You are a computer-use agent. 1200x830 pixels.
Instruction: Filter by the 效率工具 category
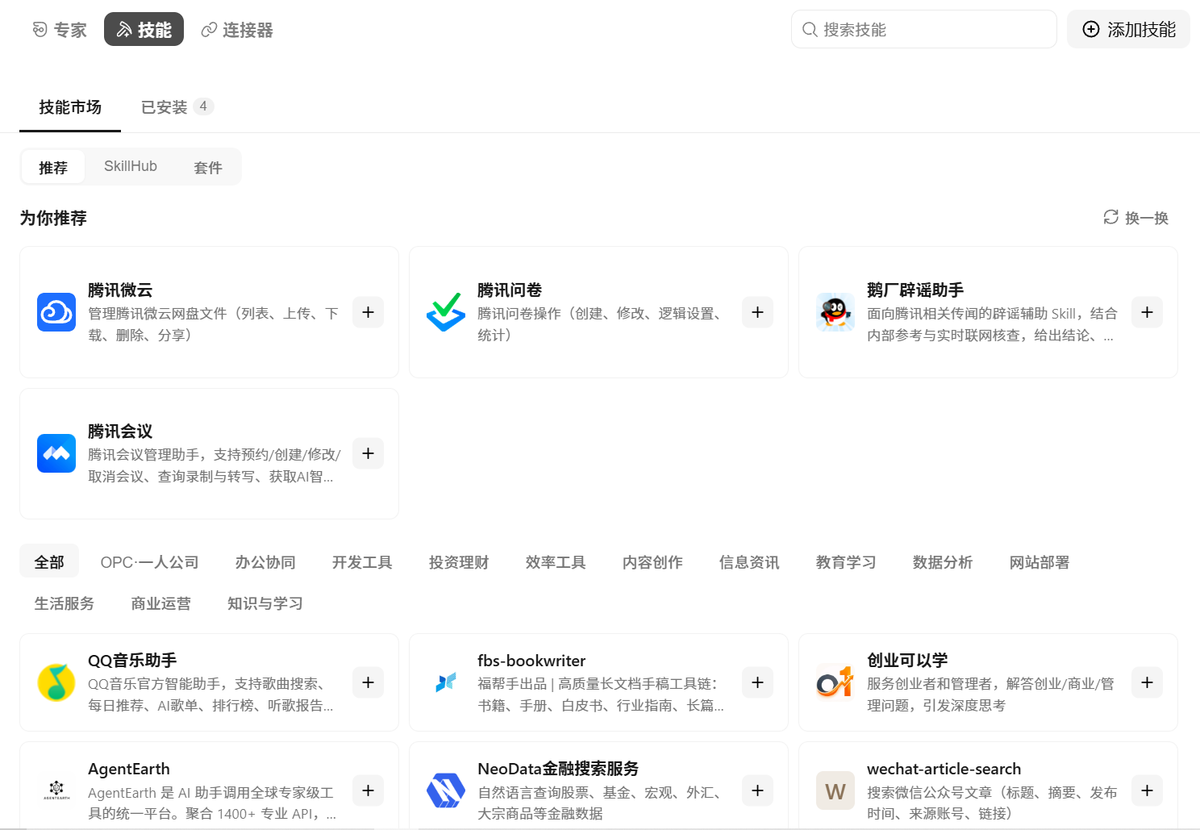click(556, 562)
